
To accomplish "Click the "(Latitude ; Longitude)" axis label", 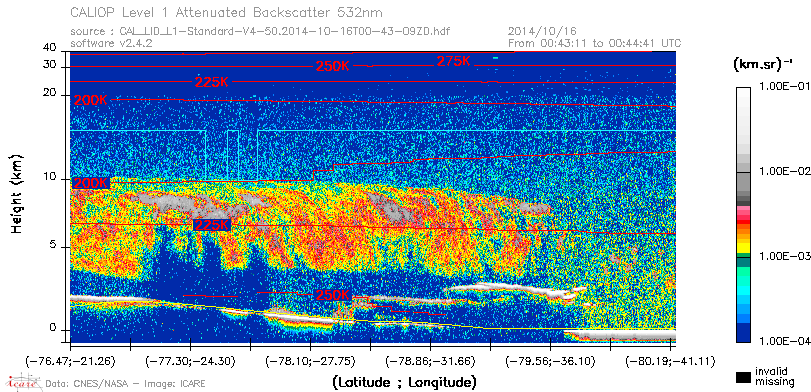I will 404,383.
